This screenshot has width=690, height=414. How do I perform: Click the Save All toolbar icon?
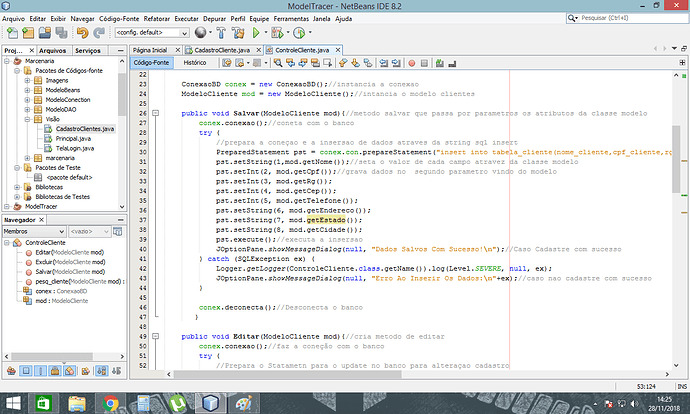click(x=61, y=33)
